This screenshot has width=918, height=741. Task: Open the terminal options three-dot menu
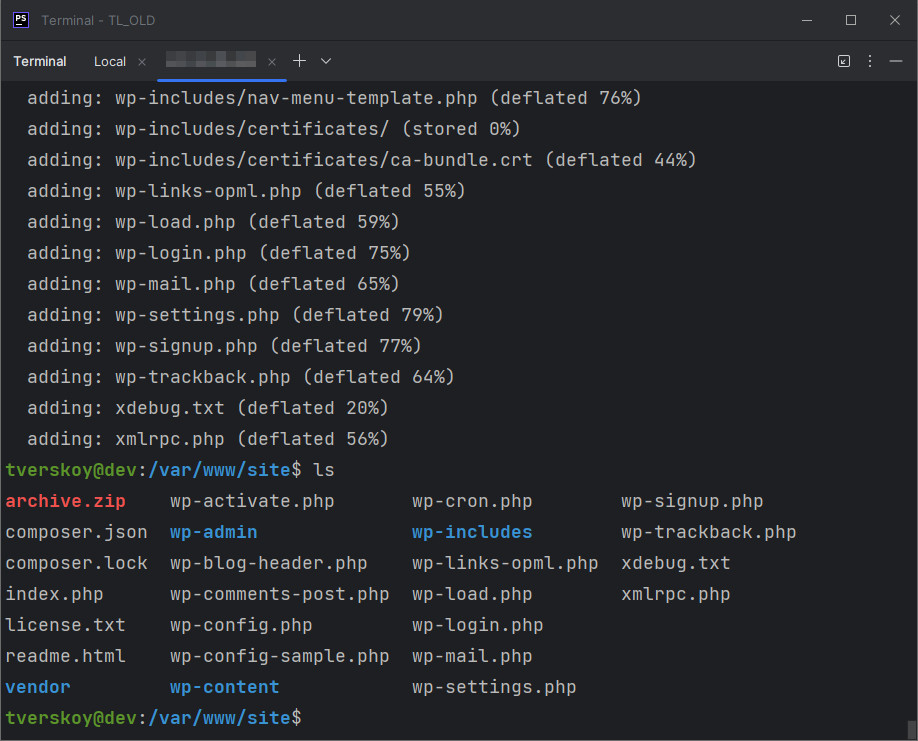tap(870, 61)
